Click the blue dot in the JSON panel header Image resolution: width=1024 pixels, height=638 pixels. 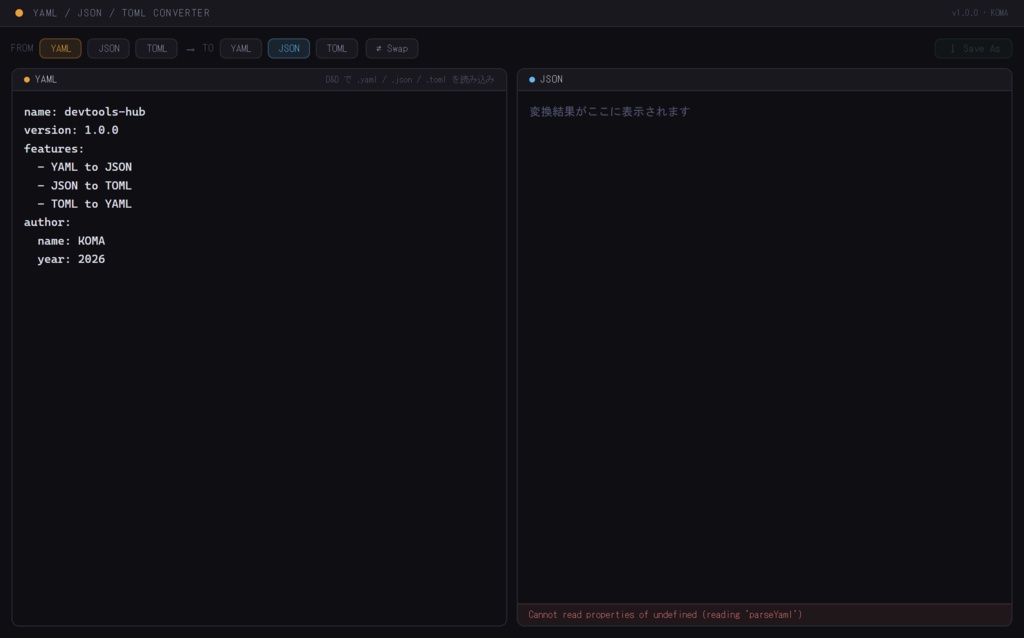pos(532,80)
